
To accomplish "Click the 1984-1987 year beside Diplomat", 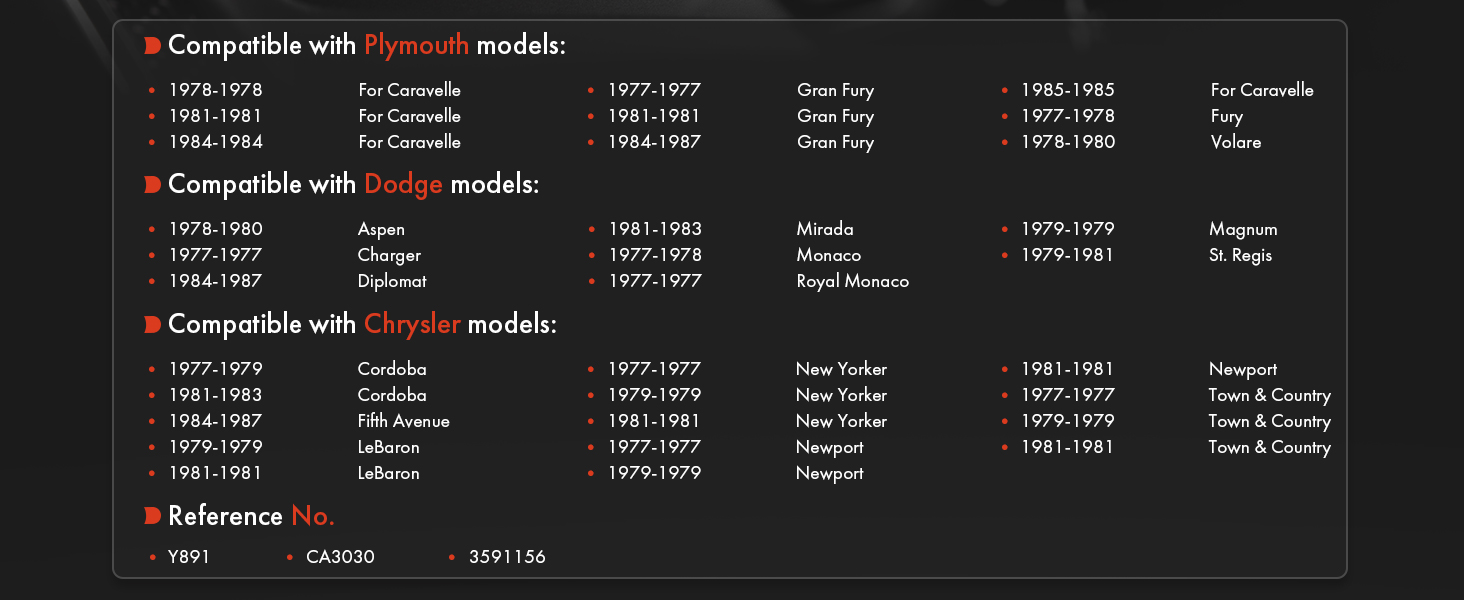I will (x=215, y=281).
